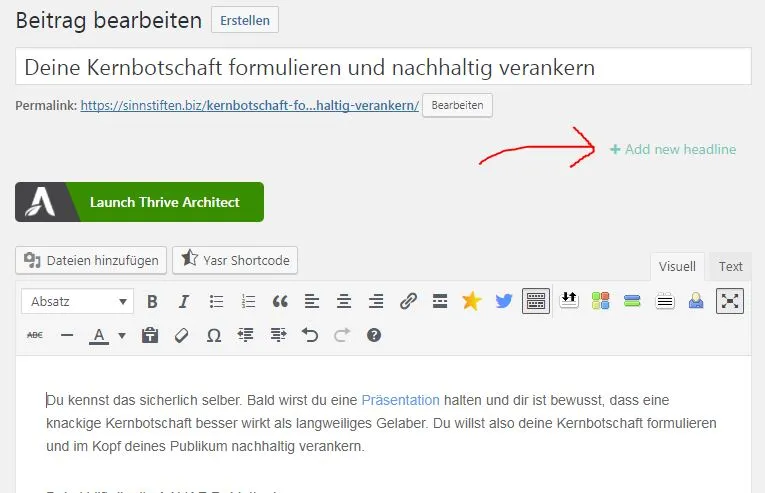765x493 pixels.
Task: Insert the Read More tag
Action: (x=440, y=302)
